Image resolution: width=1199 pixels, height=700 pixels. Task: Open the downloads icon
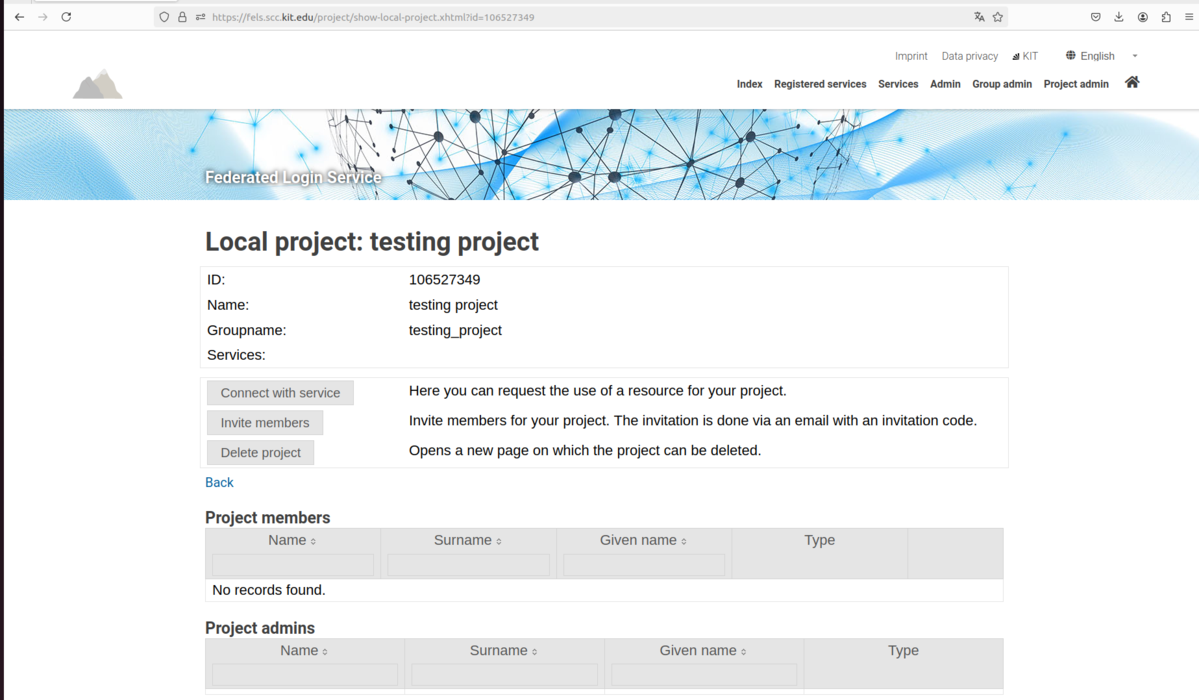1119,17
